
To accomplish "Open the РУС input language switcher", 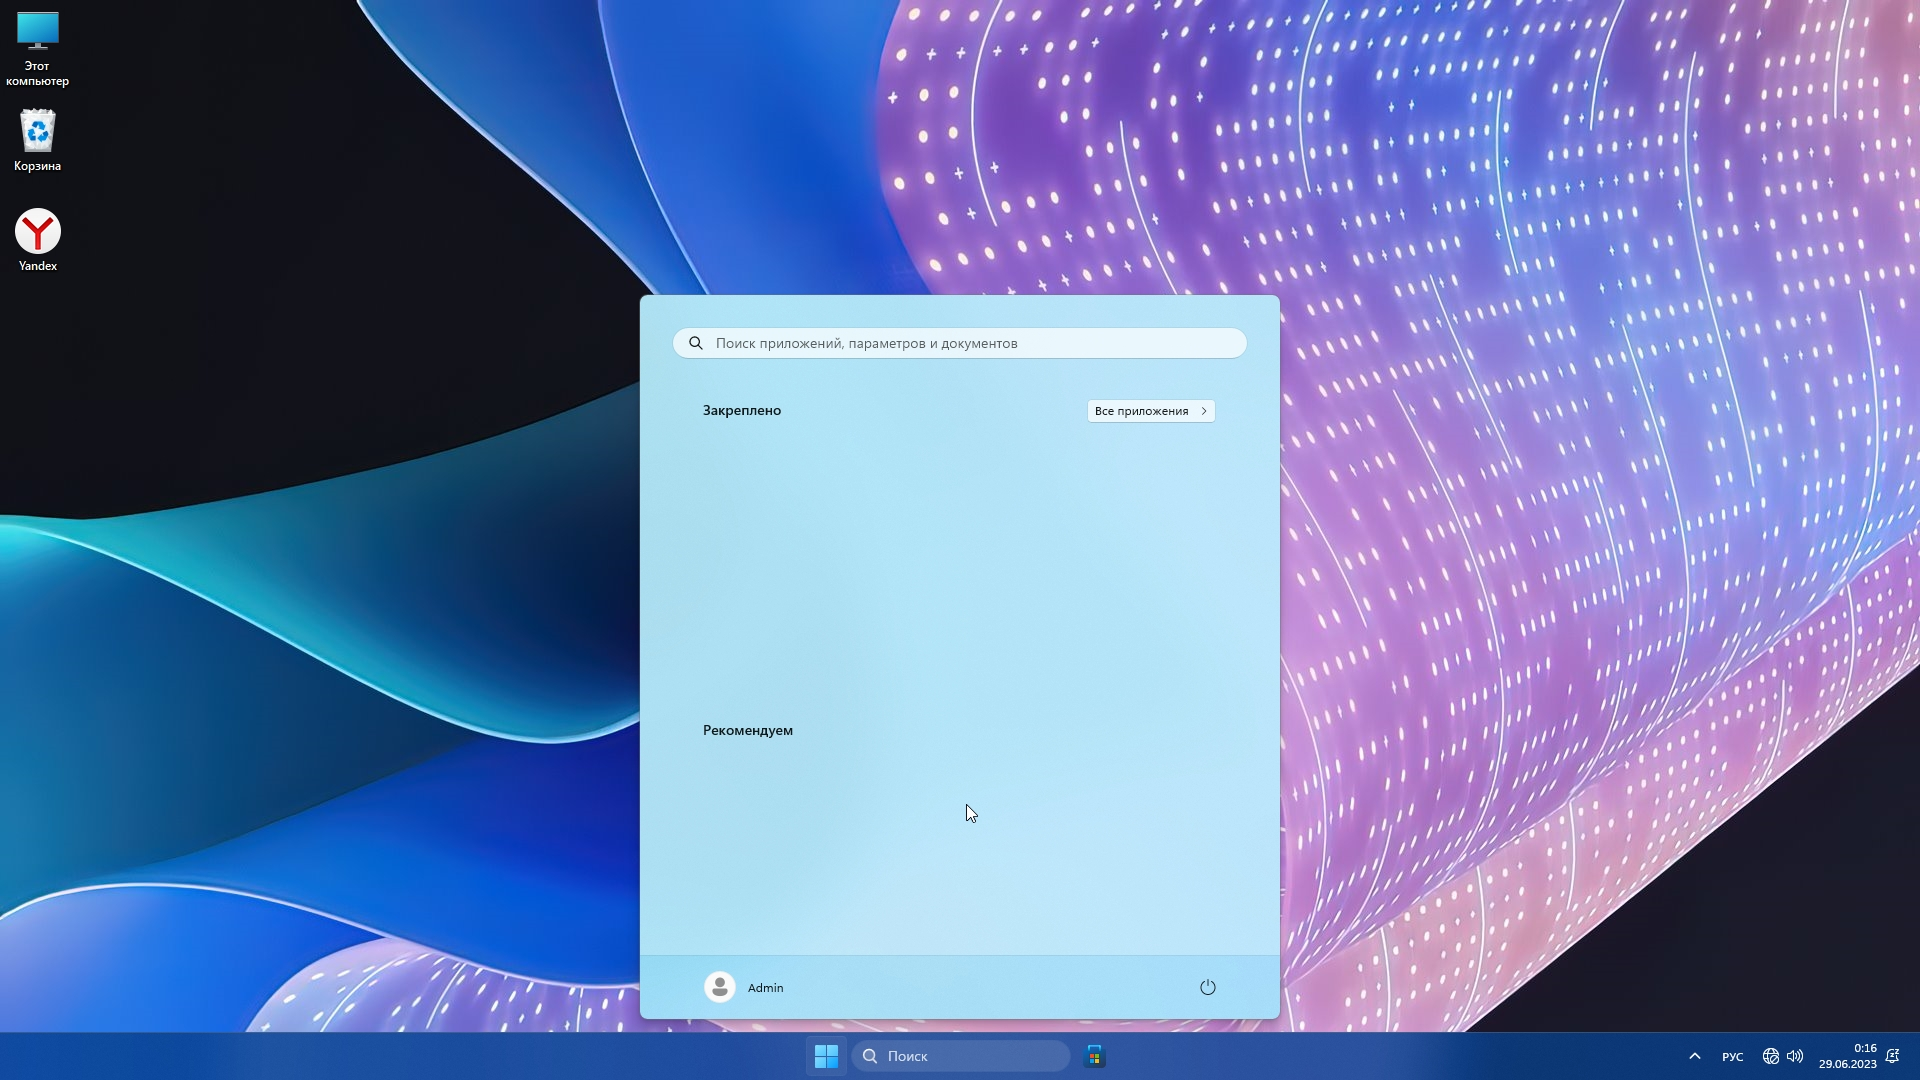I will [1732, 1057].
